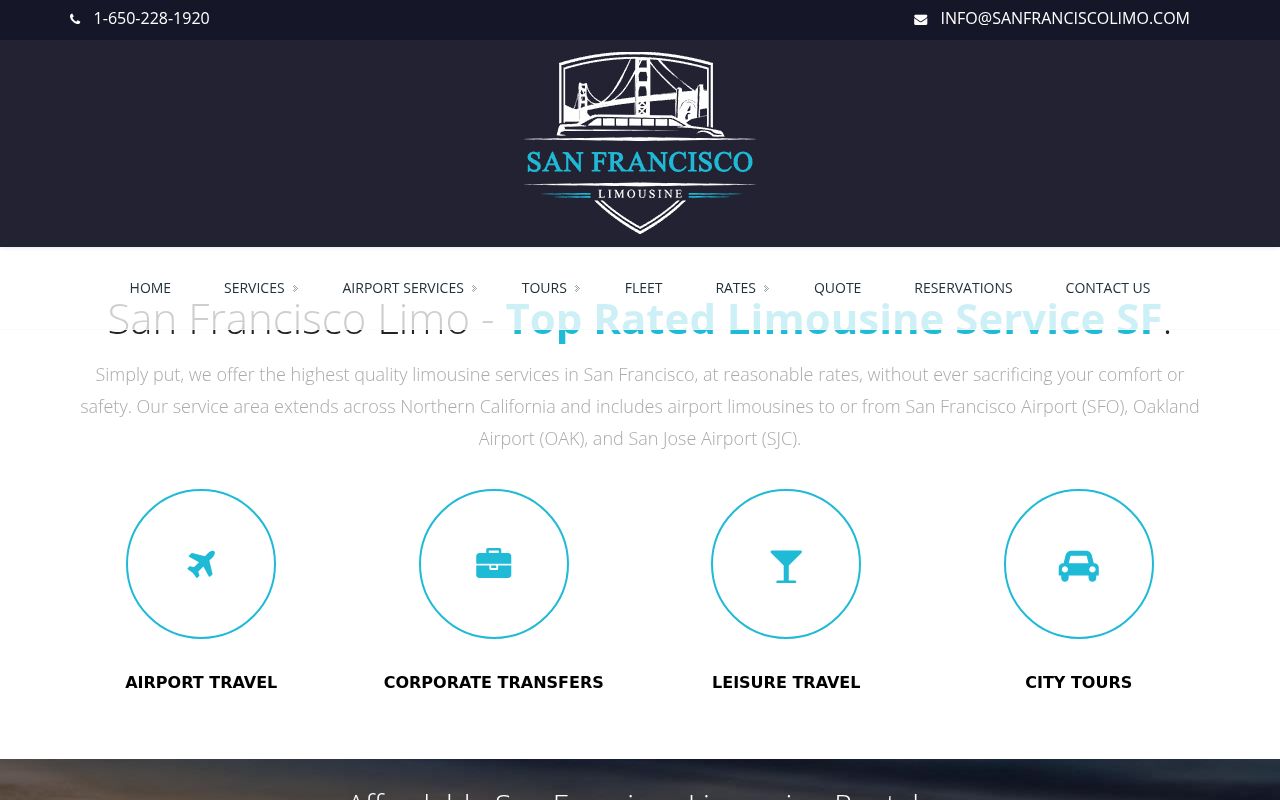Click the envelope email icon
This screenshot has width=1280, height=800.
(x=920, y=19)
